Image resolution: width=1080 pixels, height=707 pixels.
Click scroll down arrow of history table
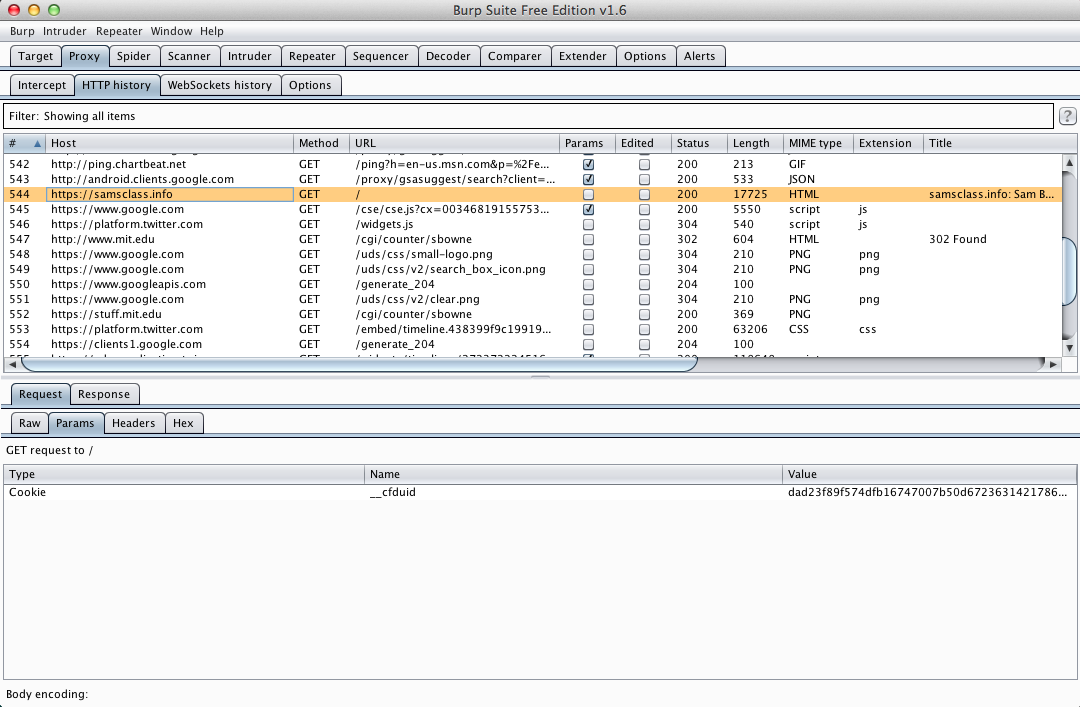coord(1068,348)
